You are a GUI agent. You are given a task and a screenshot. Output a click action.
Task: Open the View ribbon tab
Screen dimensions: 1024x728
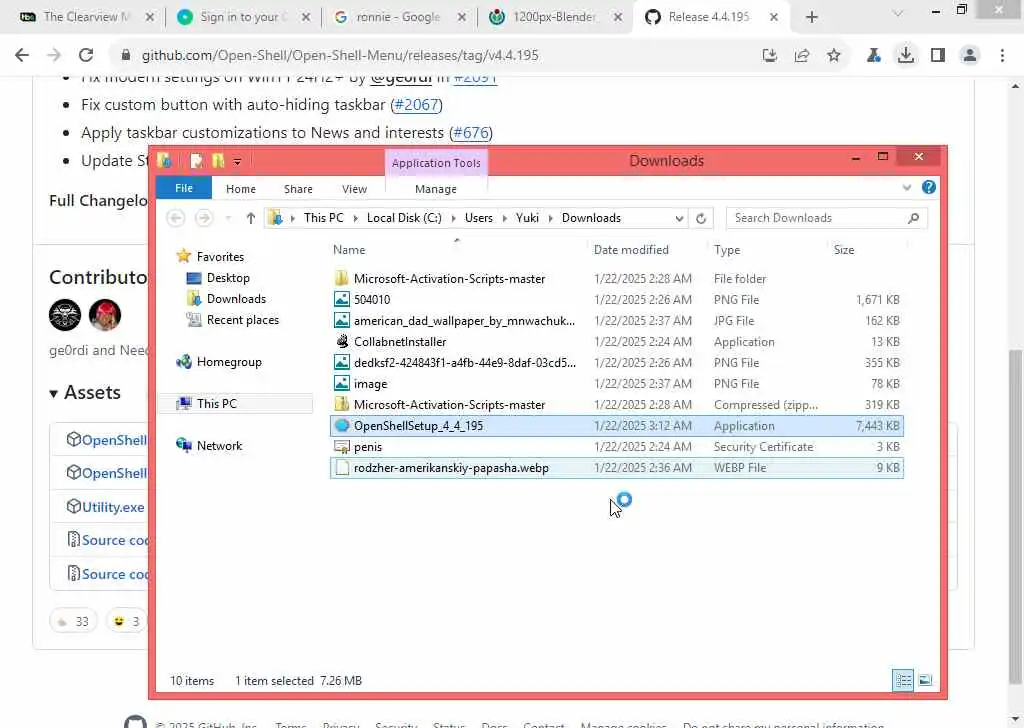[x=354, y=189]
